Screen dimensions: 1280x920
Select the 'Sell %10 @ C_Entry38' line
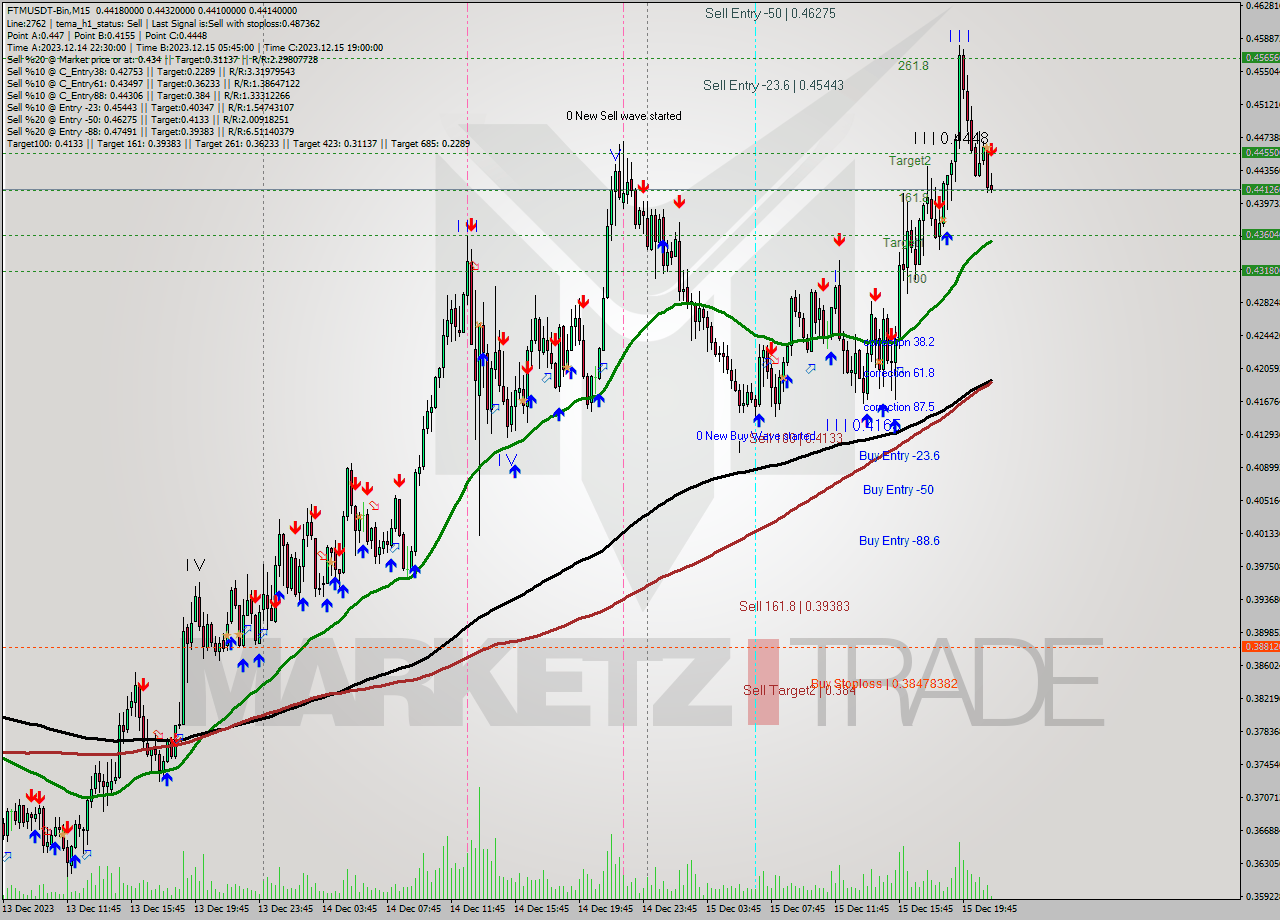coord(149,72)
